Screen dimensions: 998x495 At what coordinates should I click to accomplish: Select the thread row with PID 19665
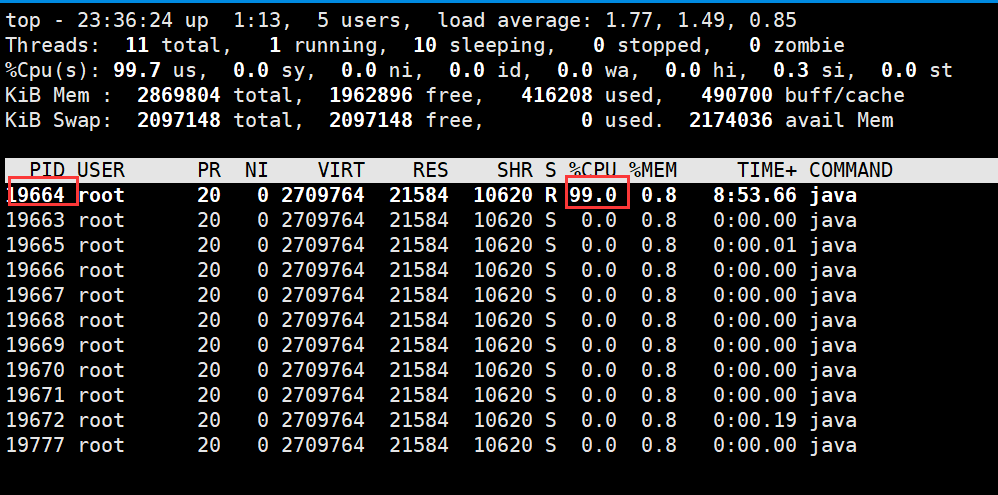pos(432,245)
